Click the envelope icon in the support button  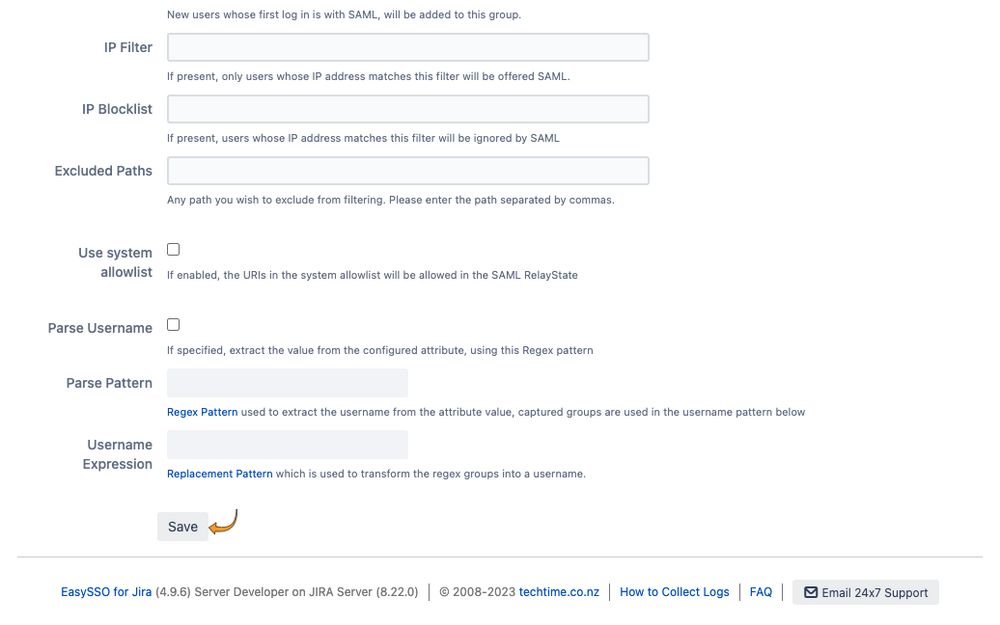(x=811, y=592)
